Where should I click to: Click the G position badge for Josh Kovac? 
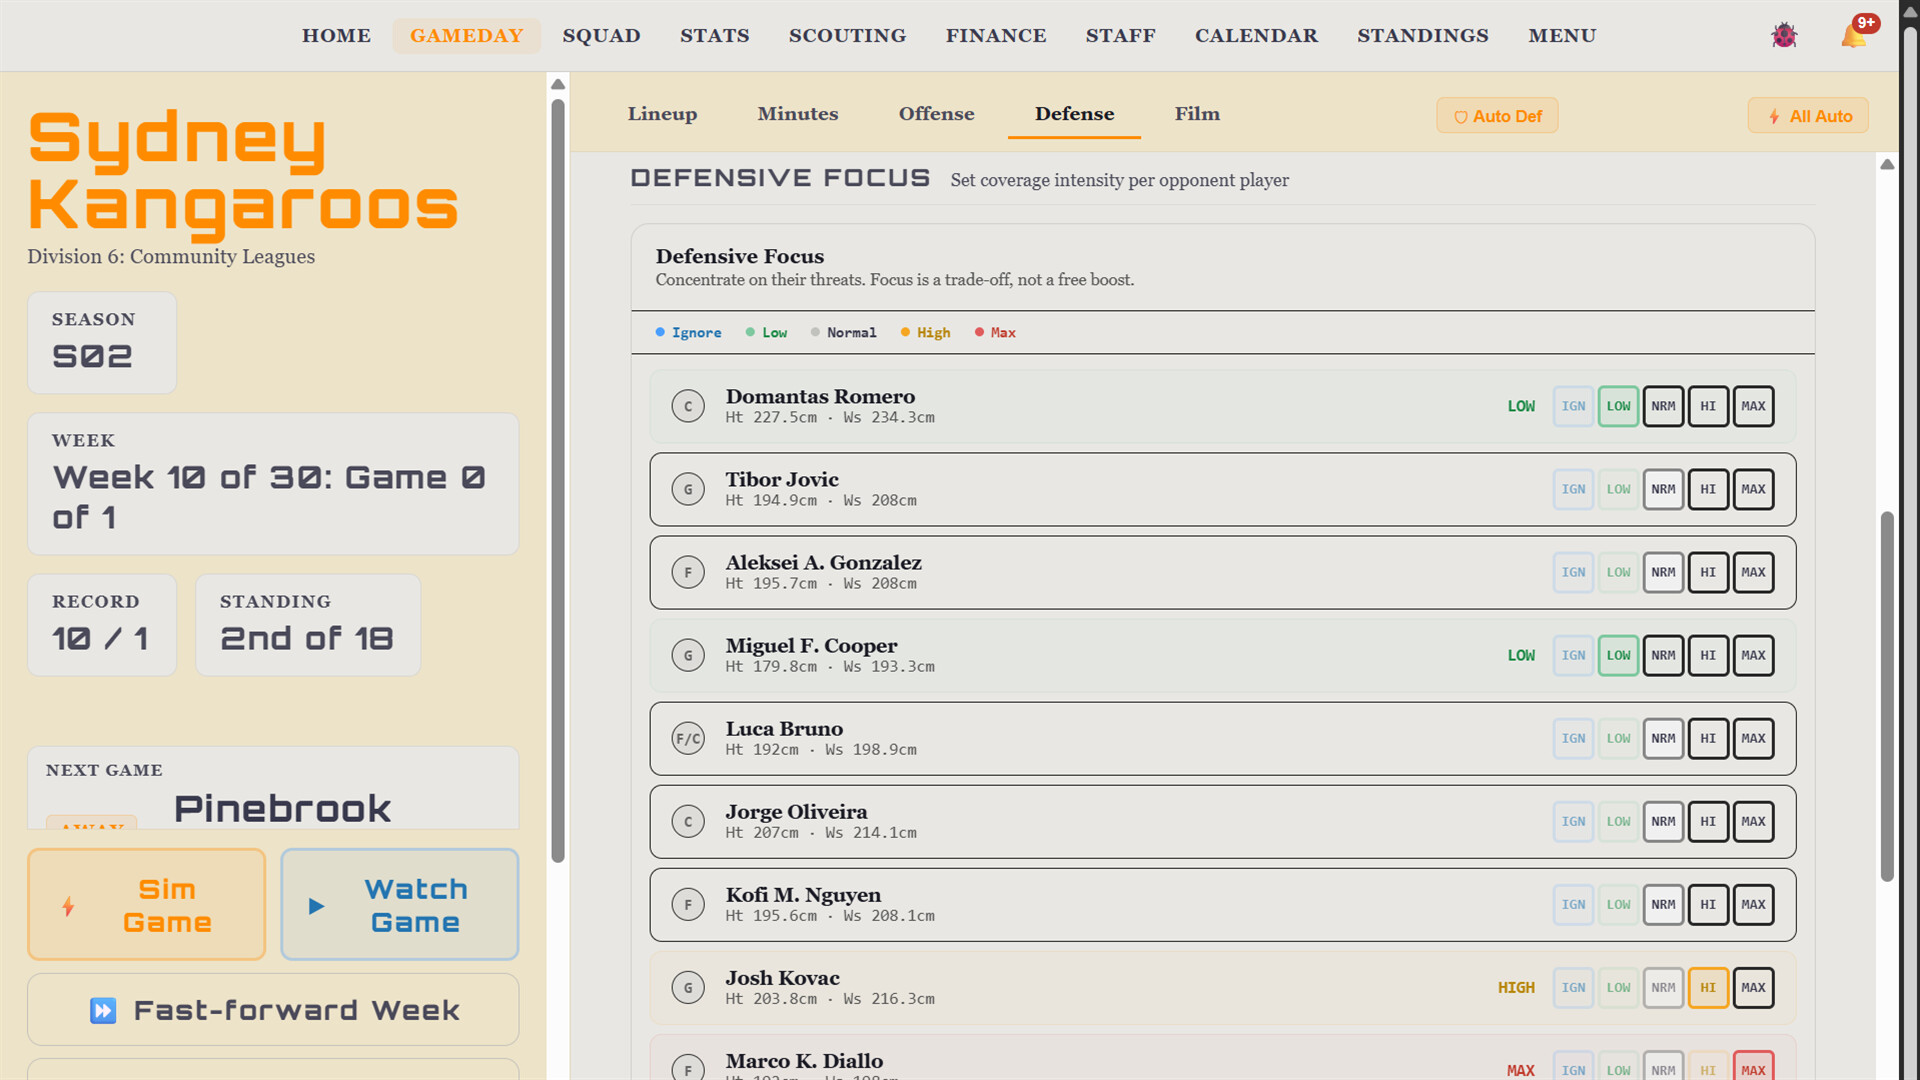click(x=688, y=987)
